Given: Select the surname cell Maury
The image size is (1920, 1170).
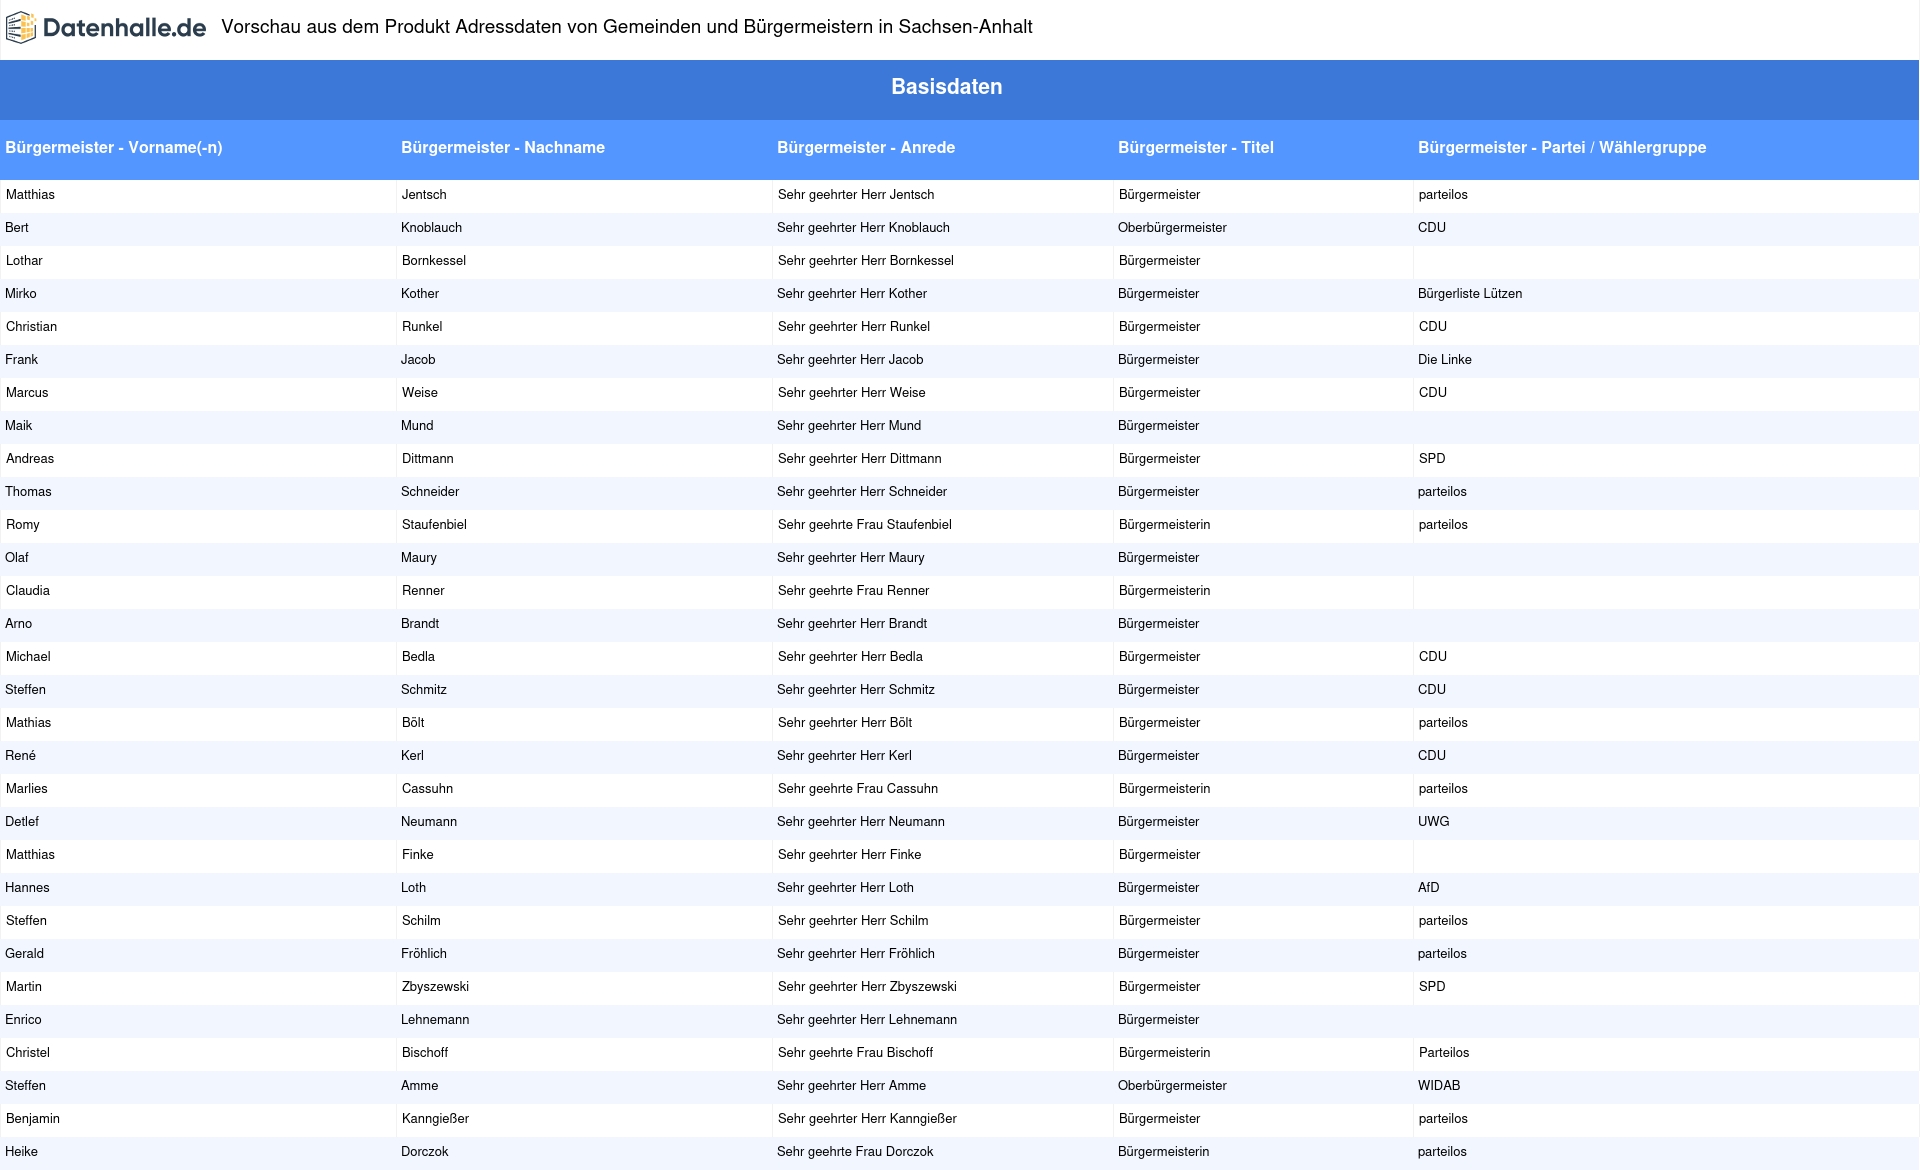Looking at the screenshot, I should (x=419, y=557).
